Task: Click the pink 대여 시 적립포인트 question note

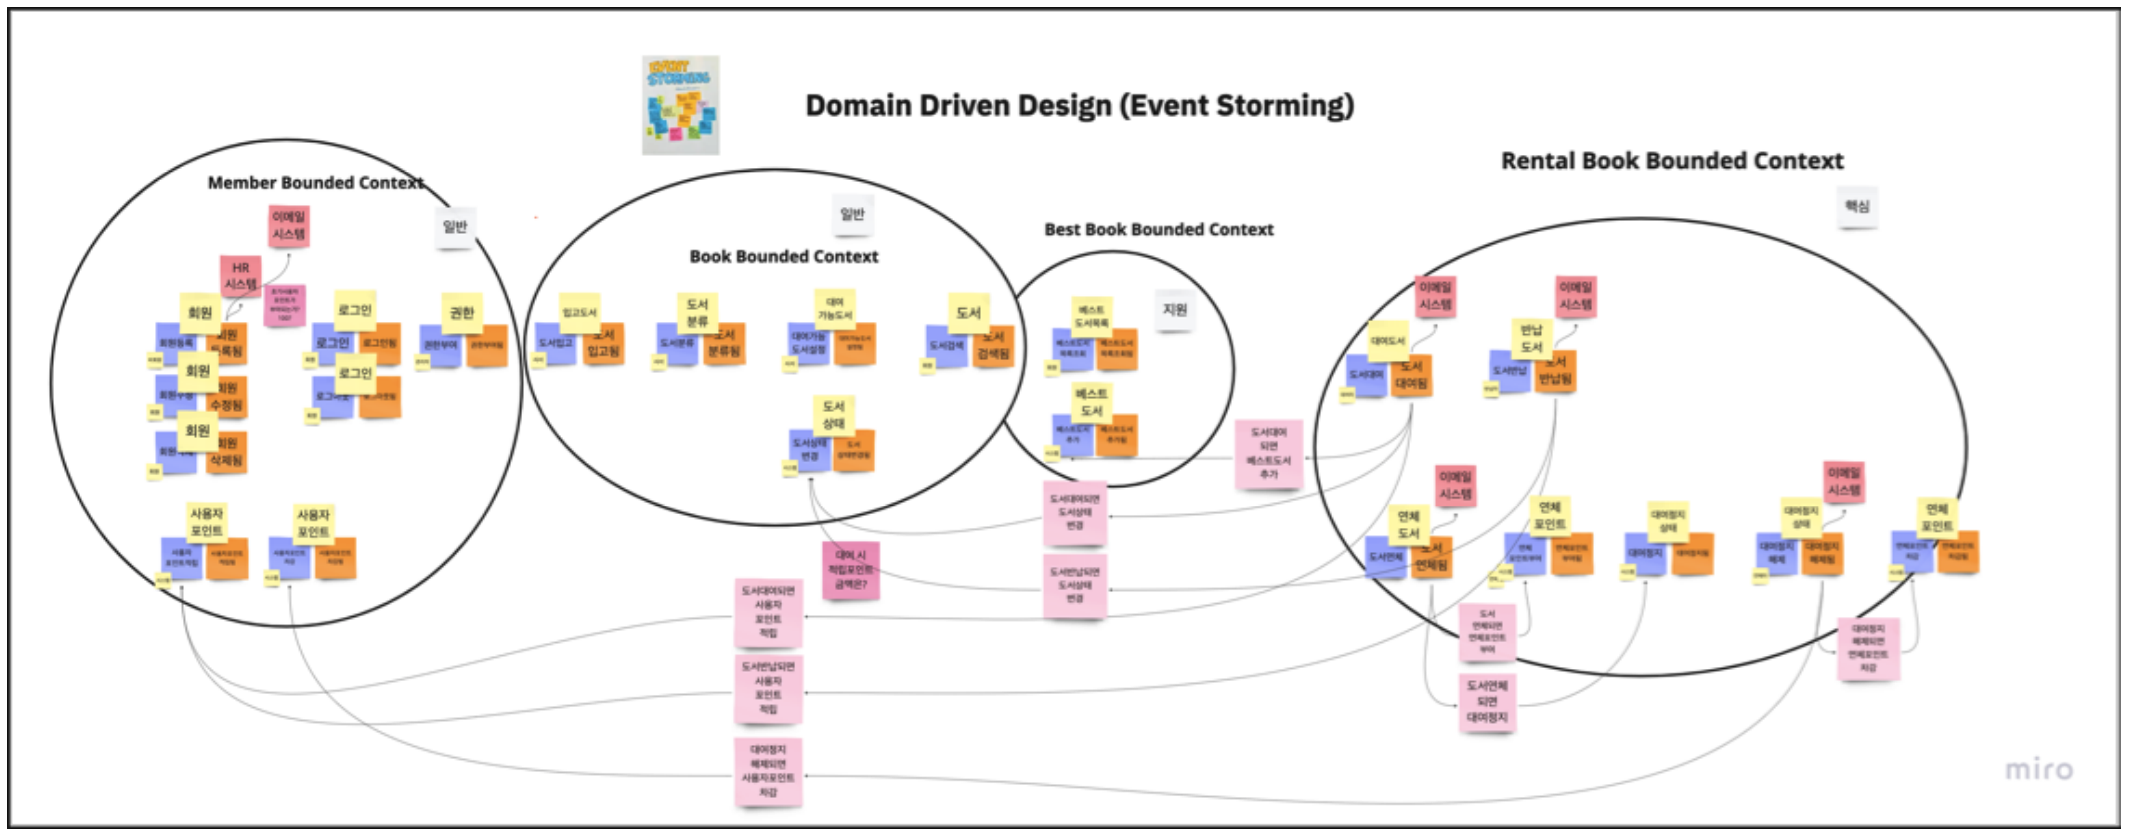Action: (851, 570)
